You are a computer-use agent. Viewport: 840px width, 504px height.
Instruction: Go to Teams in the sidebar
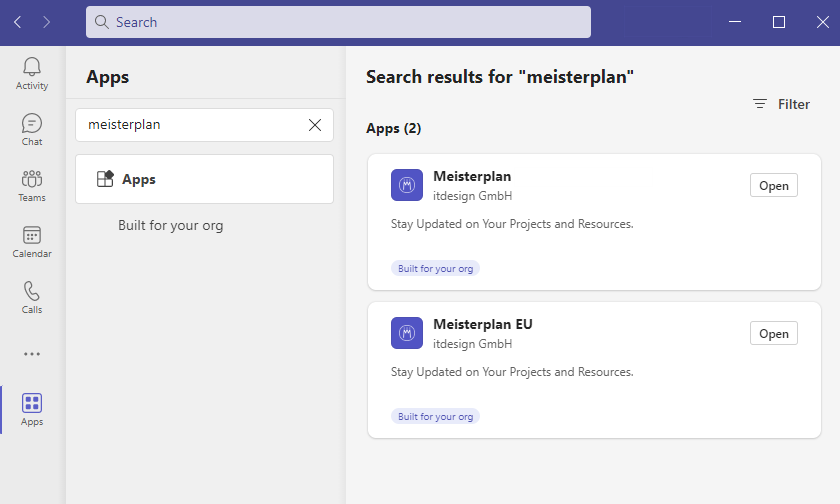32,186
